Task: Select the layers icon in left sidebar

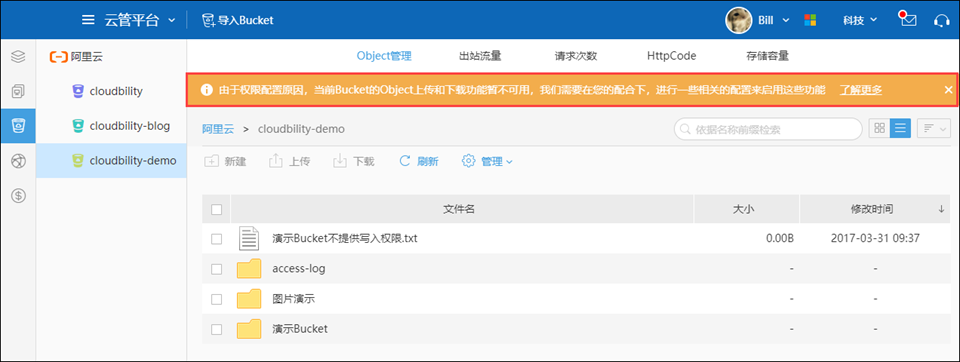Action: click(18, 57)
